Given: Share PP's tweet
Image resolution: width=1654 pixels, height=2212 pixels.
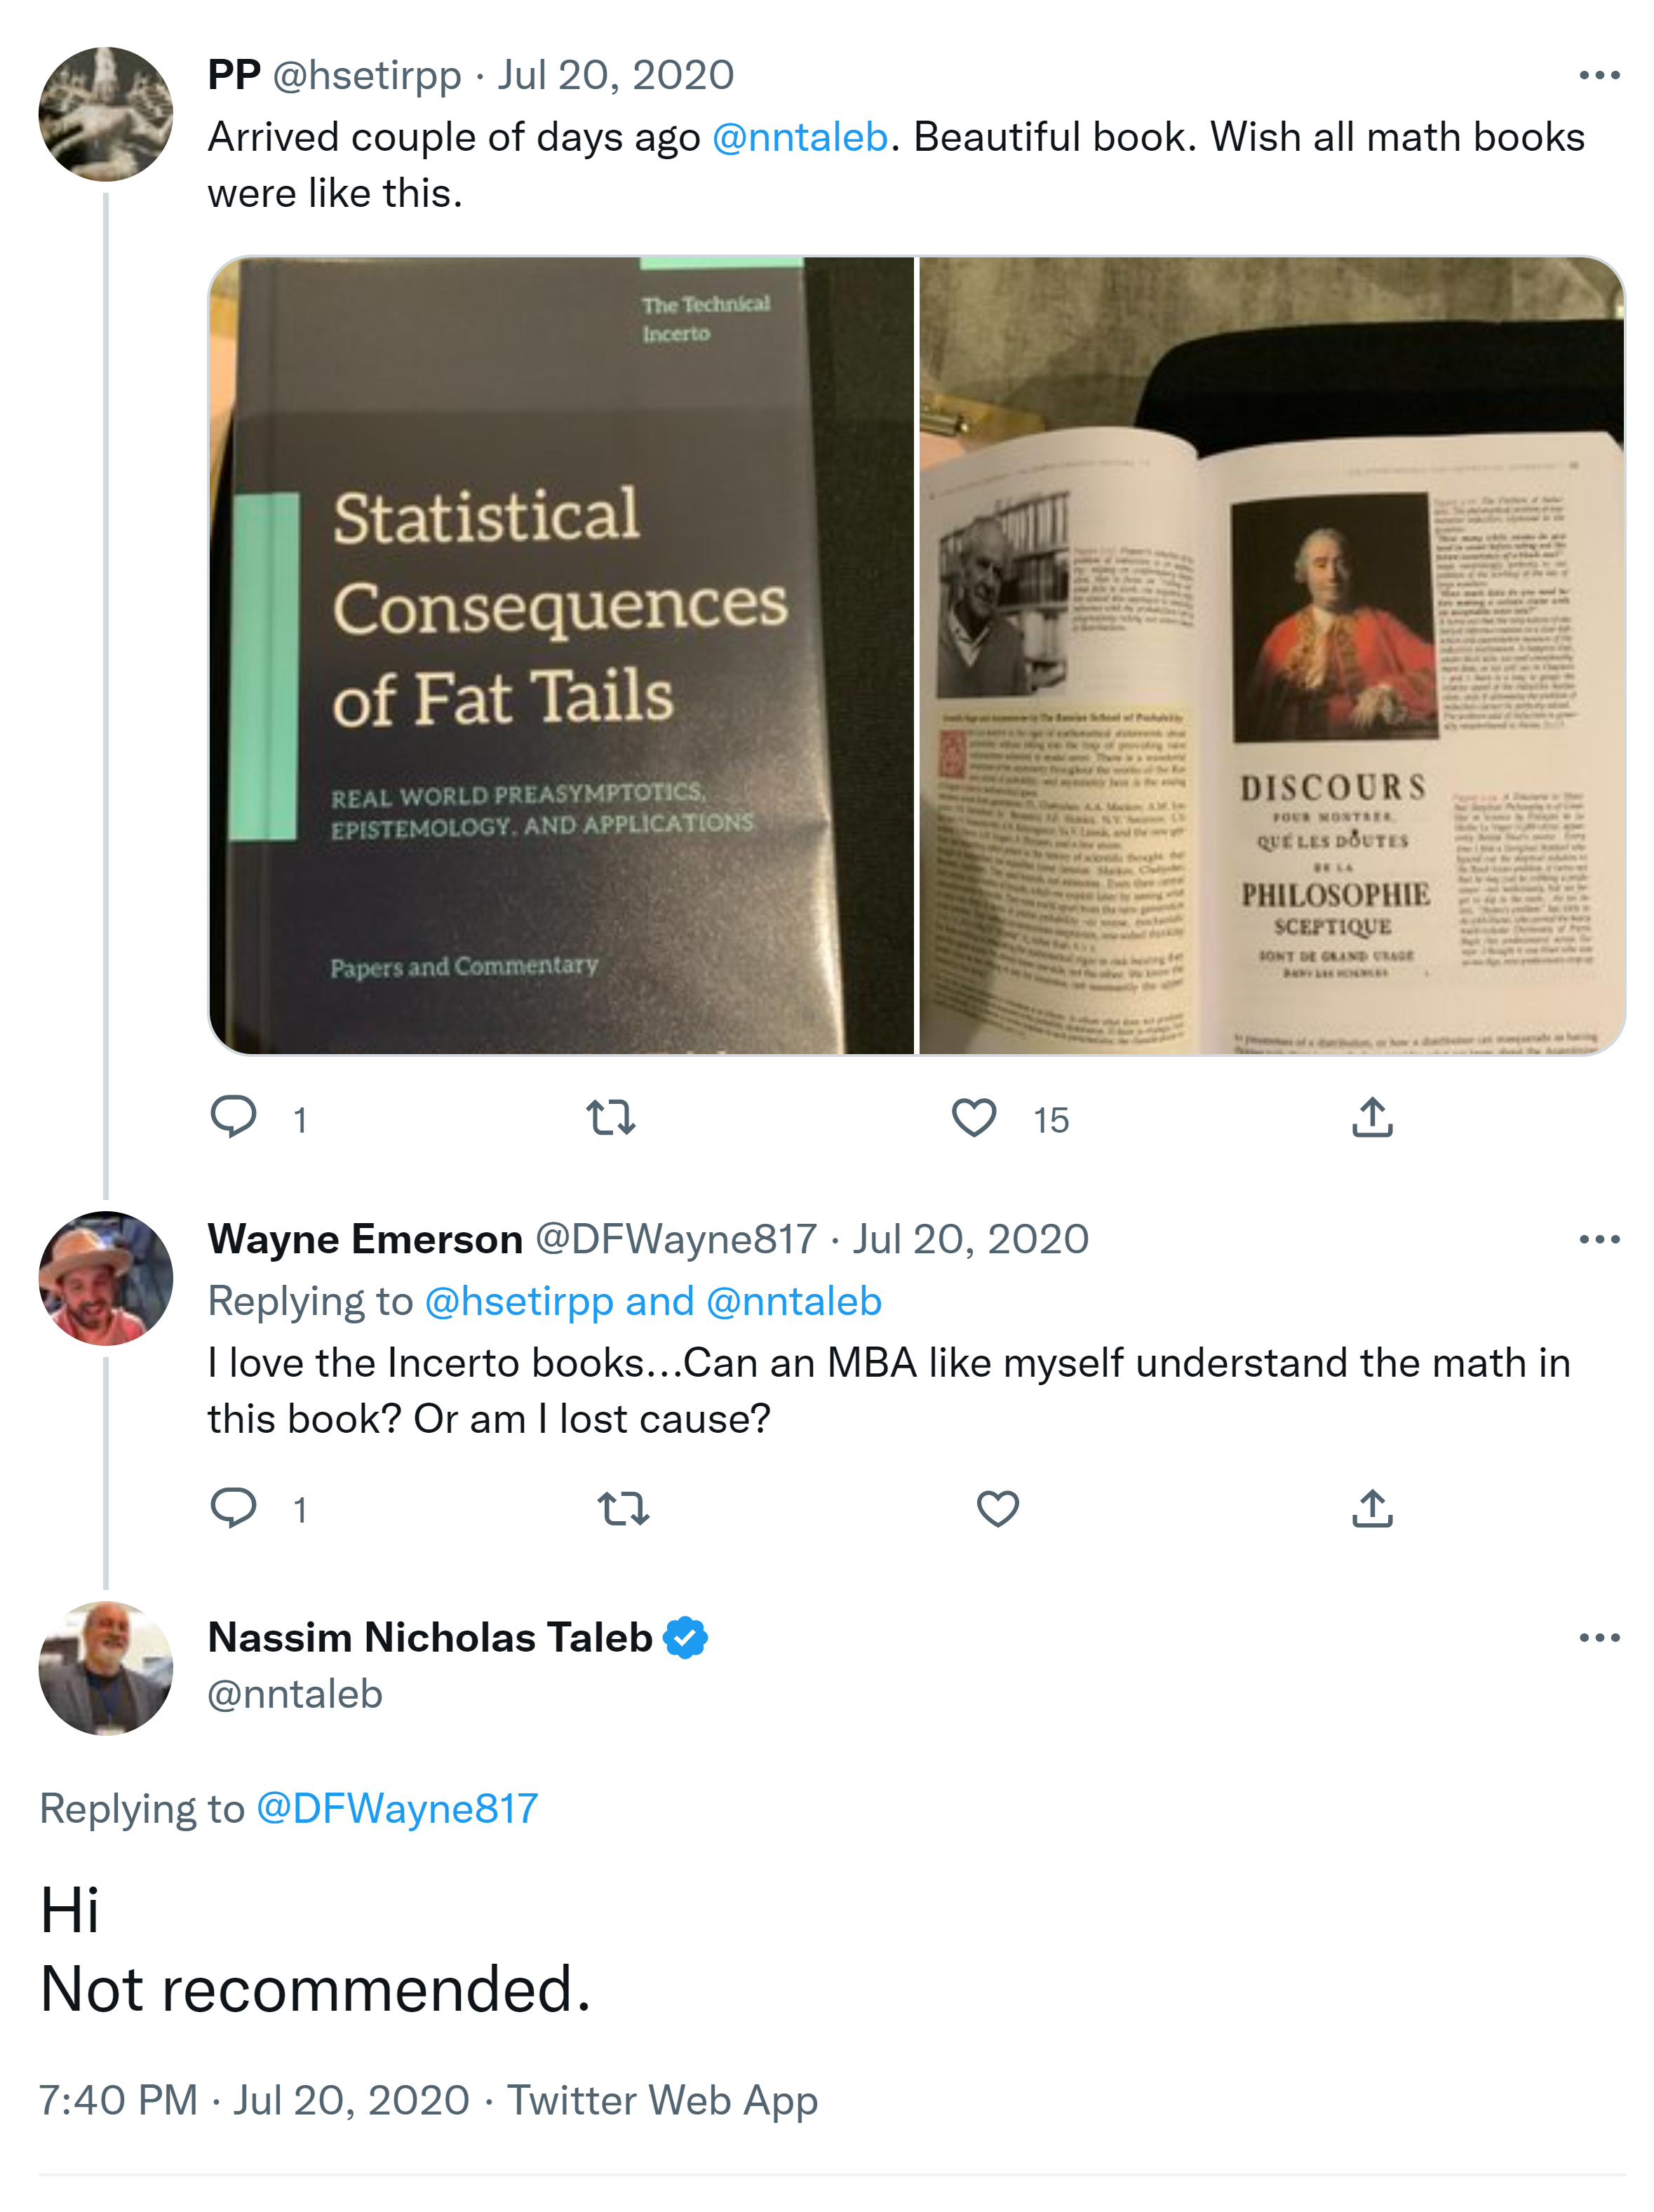Looking at the screenshot, I should pos(1372,1117).
